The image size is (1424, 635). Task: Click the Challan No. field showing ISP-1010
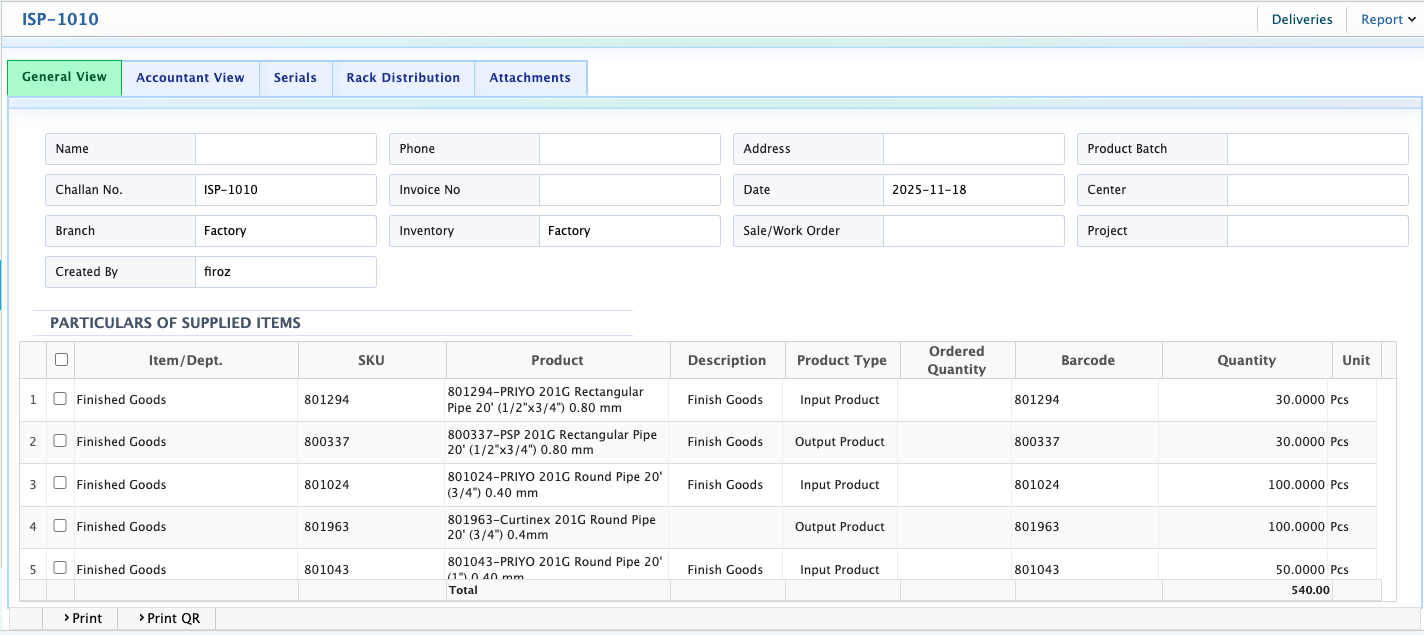click(286, 190)
